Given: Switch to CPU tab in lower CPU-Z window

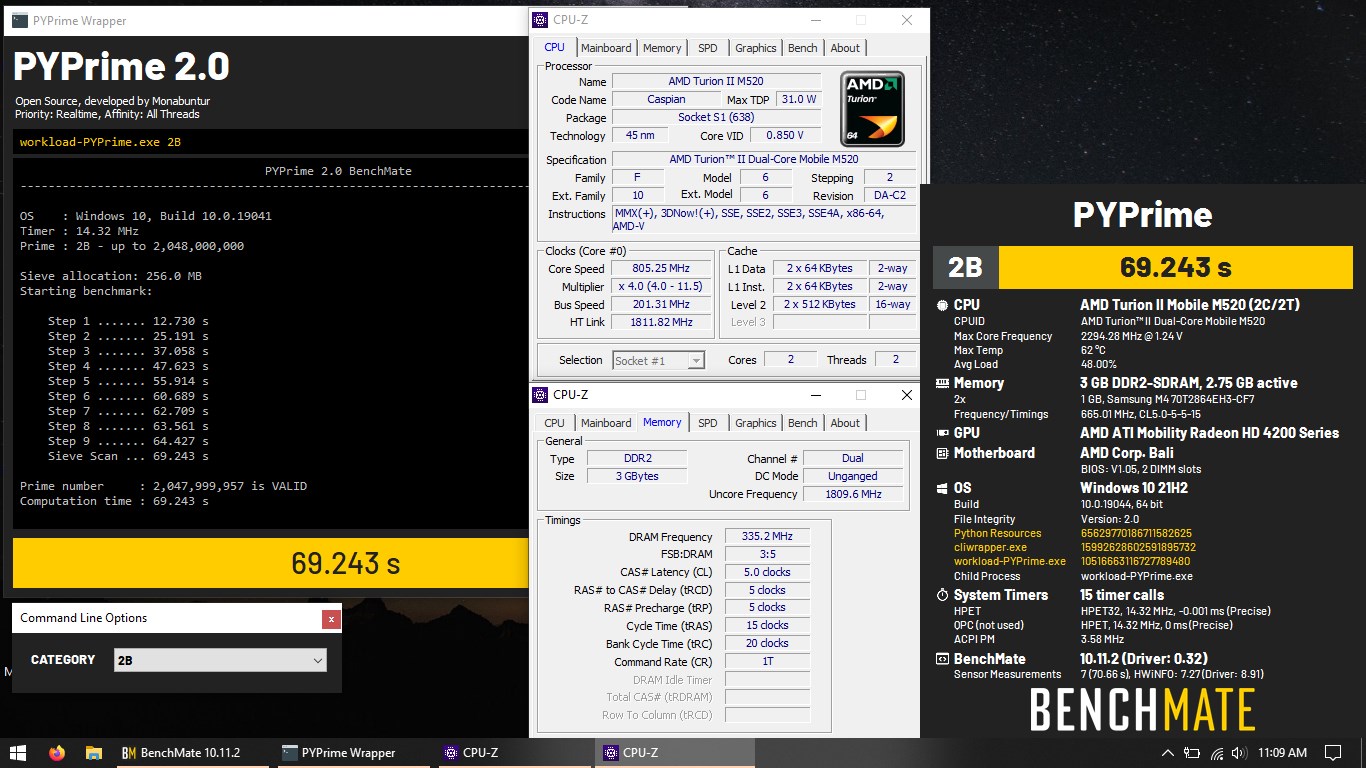Looking at the screenshot, I should coord(554,423).
